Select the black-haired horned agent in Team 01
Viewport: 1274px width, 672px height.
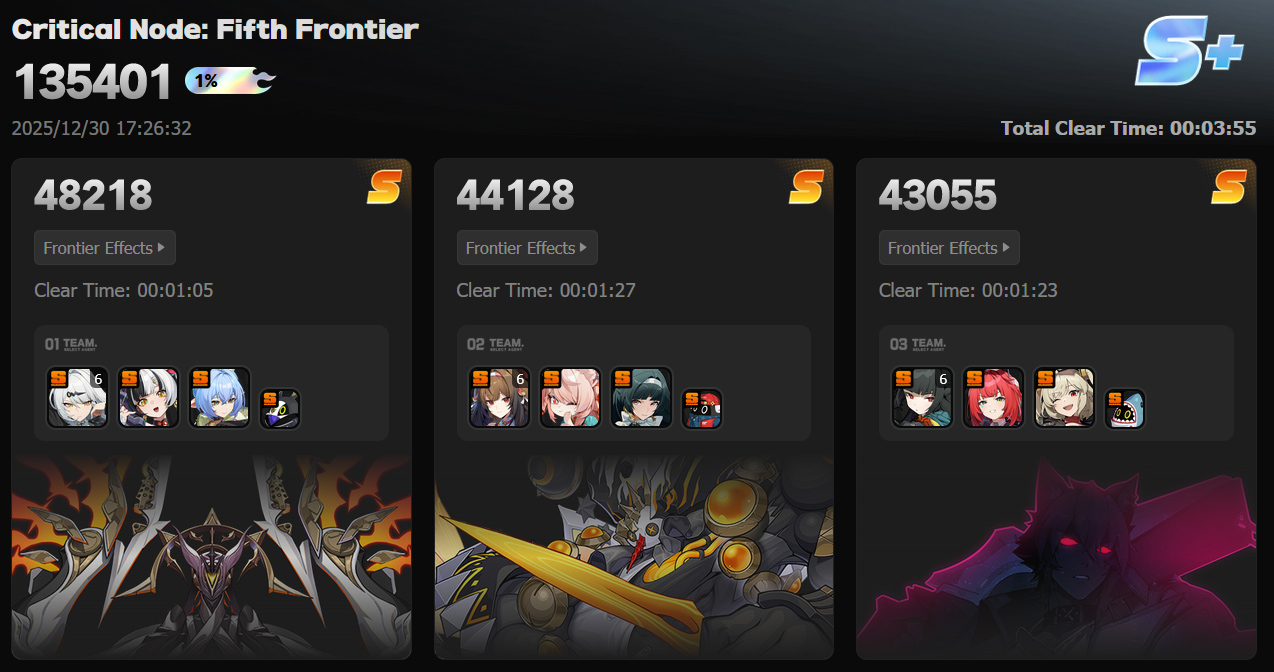pos(148,397)
